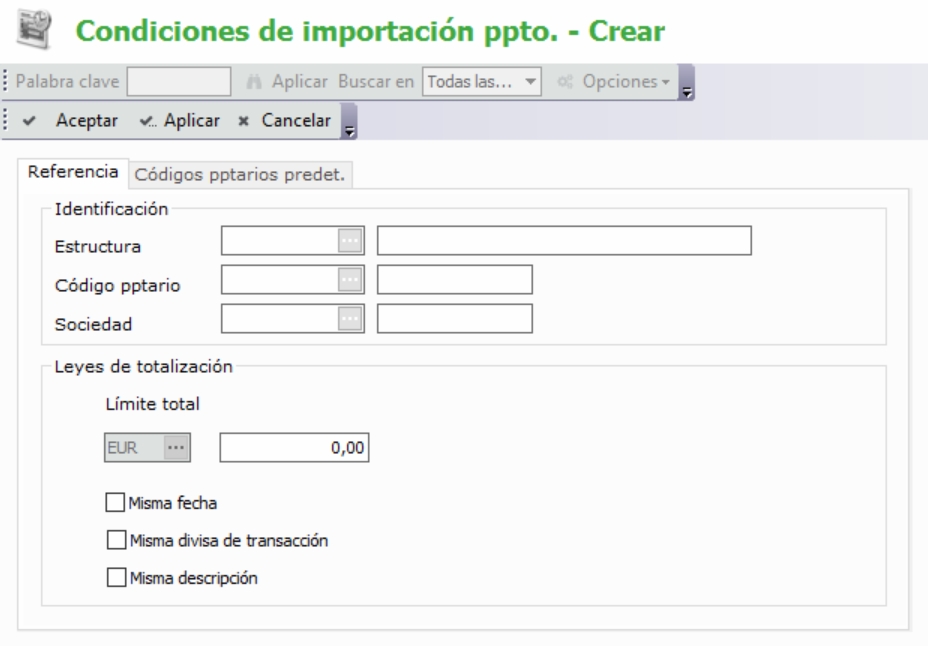Expand the action toolbar overflow arrow

348,128
